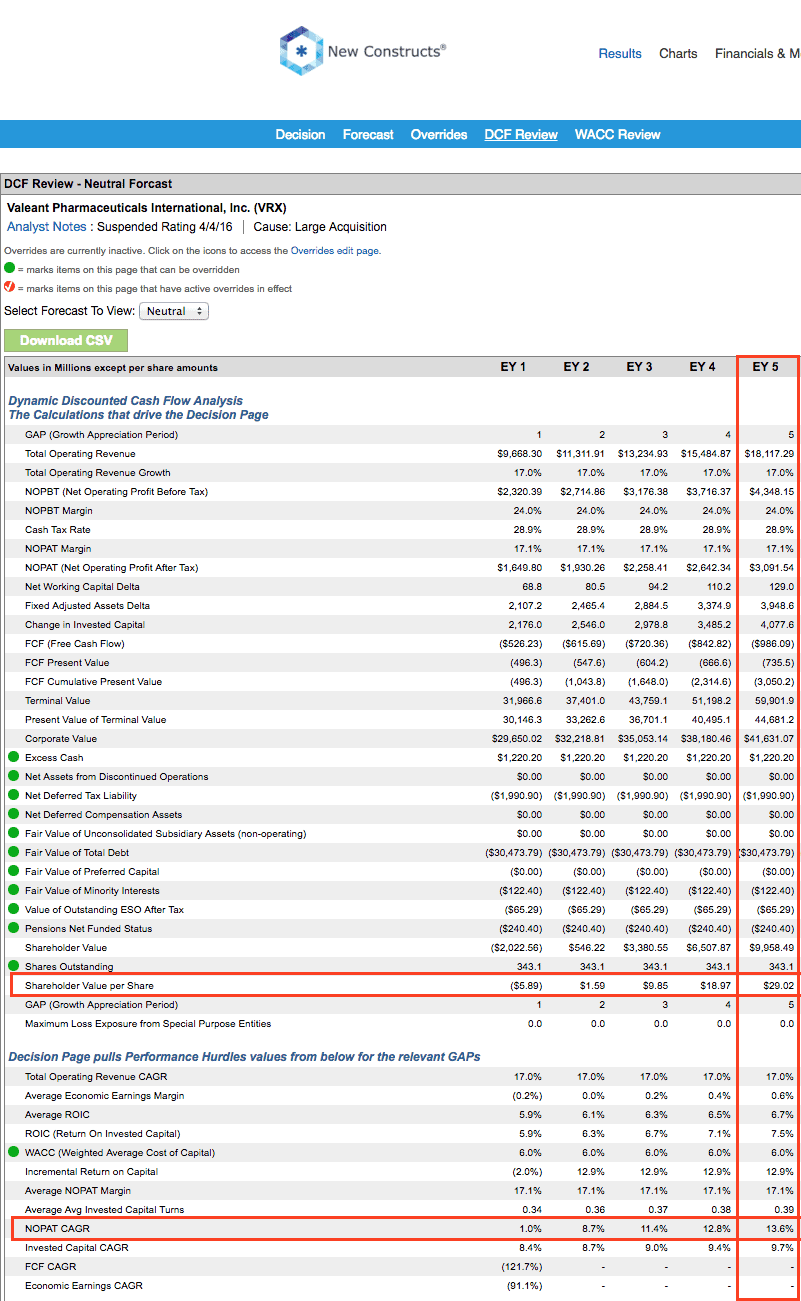Click the Download CSV button
The height and width of the screenshot is (1301, 801).
tap(66, 340)
